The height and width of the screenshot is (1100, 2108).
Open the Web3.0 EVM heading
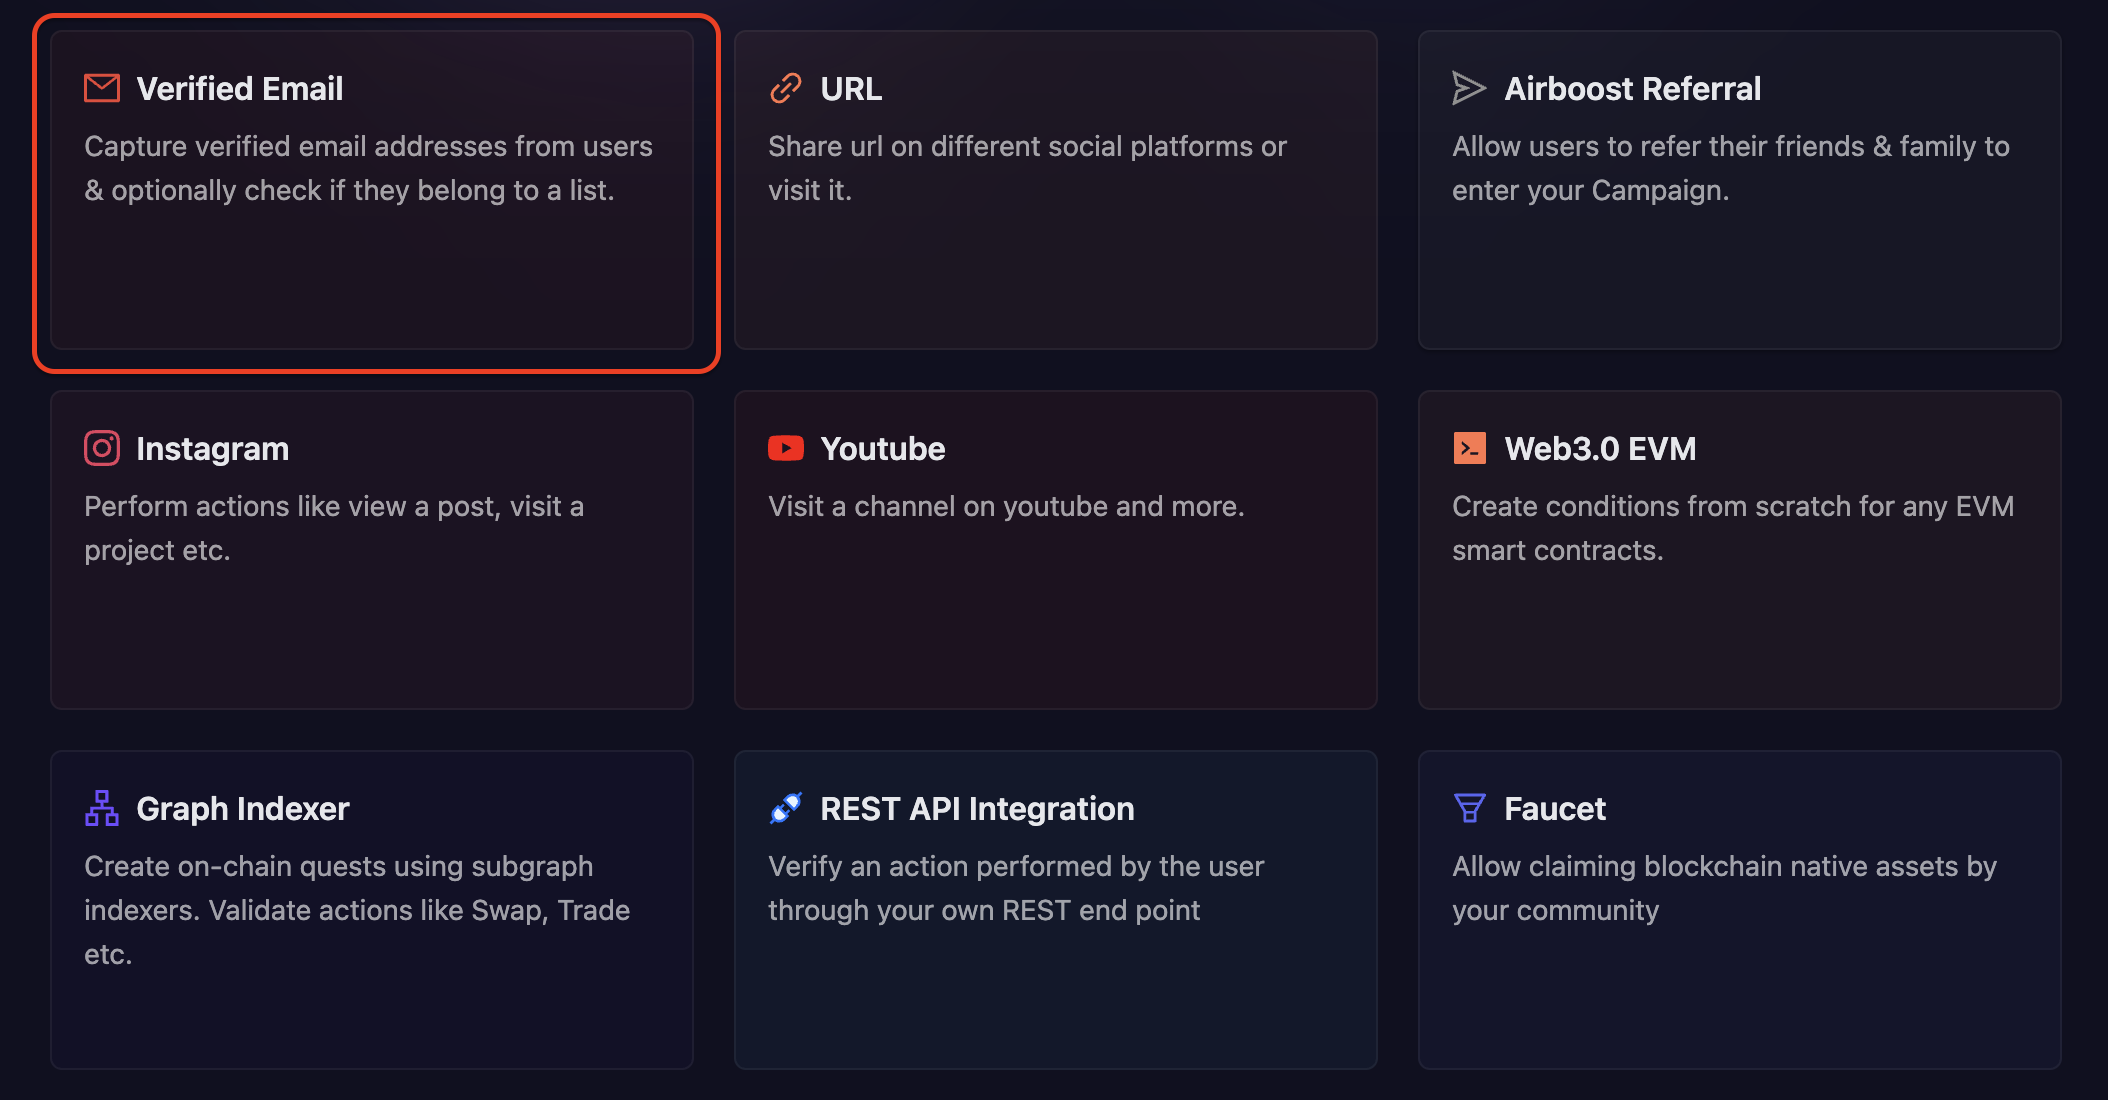pos(1599,449)
